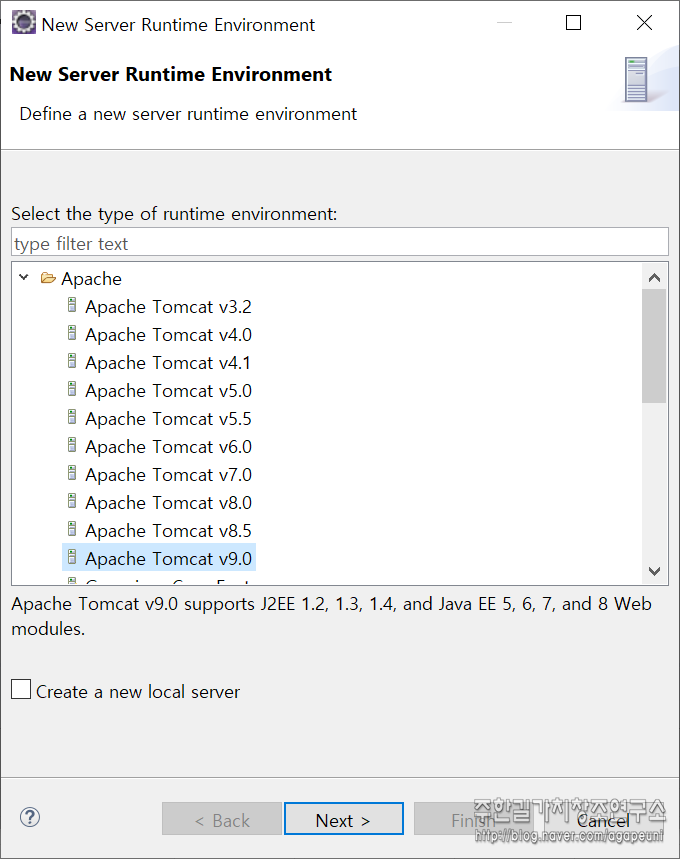Click the type filter text field
680x859 pixels.
(x=340, y=242)
